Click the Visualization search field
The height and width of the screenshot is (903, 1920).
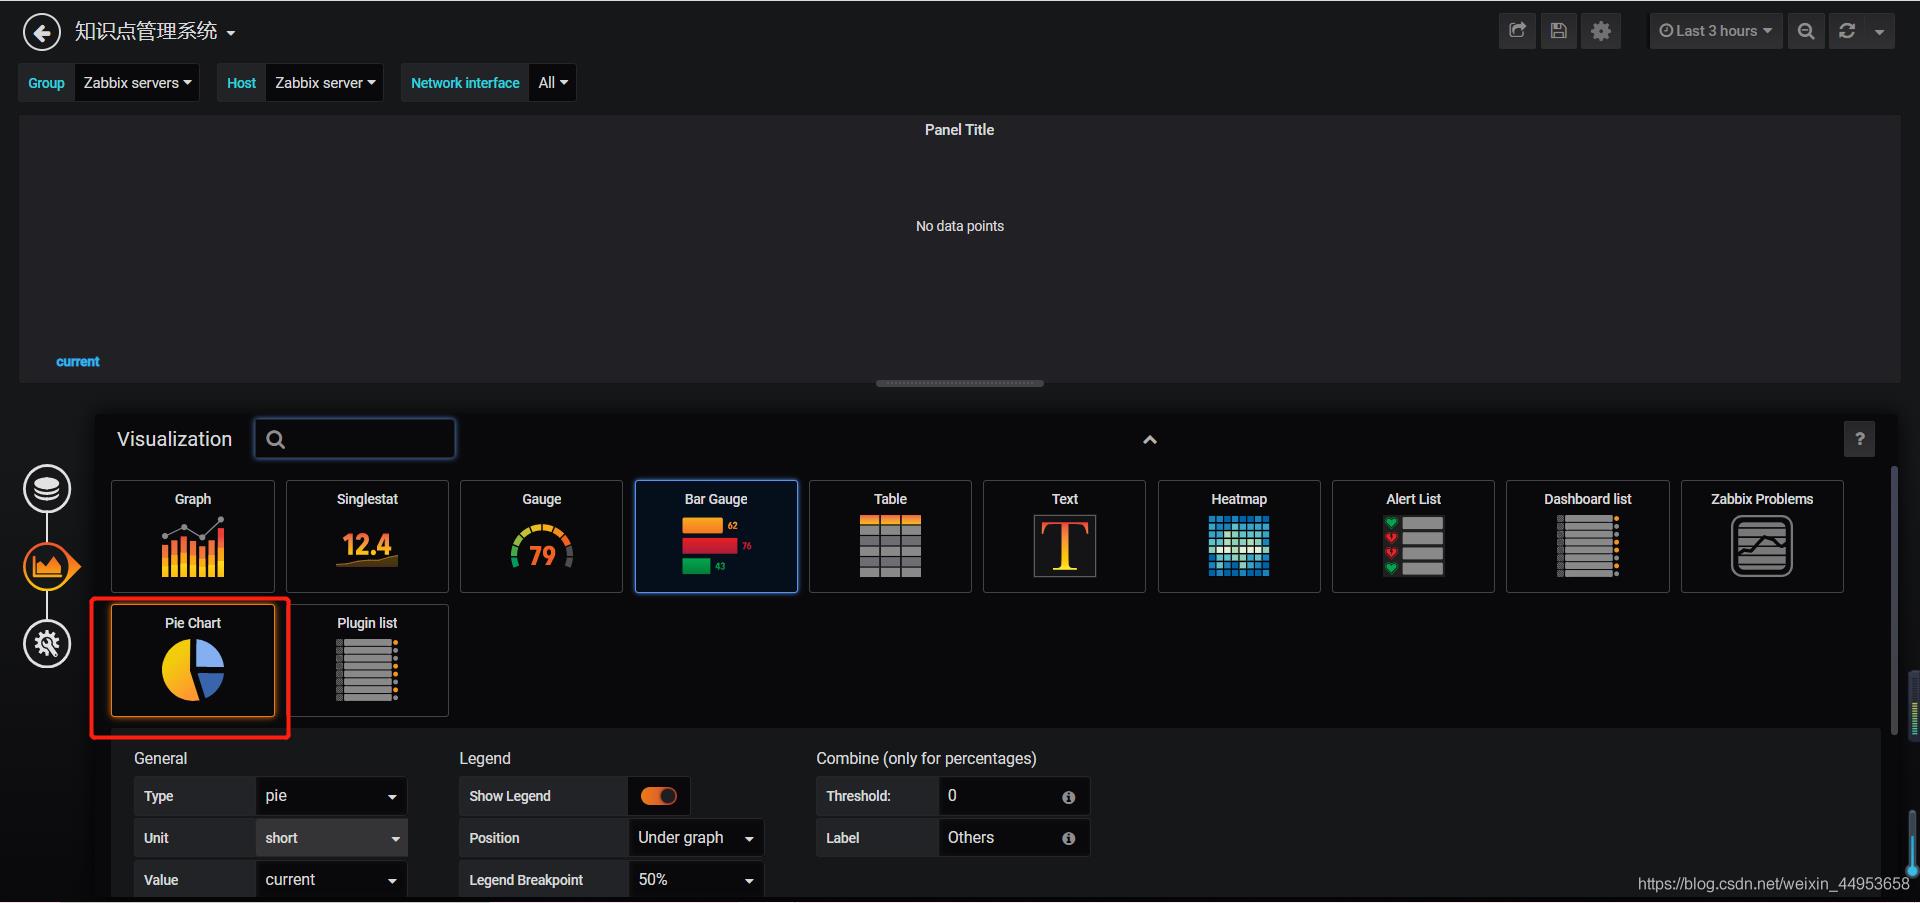point(355,439)
